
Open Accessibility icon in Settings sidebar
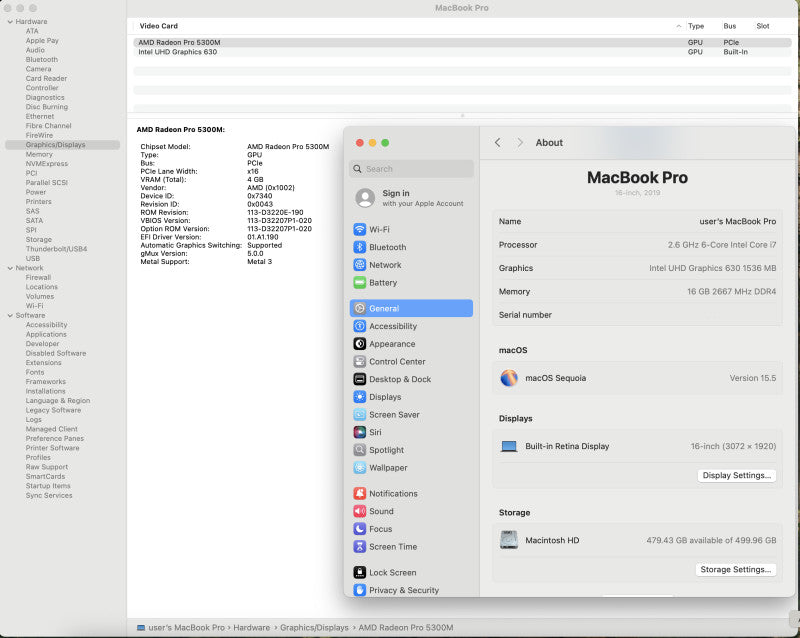pyautogui.click(x=360, y=326)
